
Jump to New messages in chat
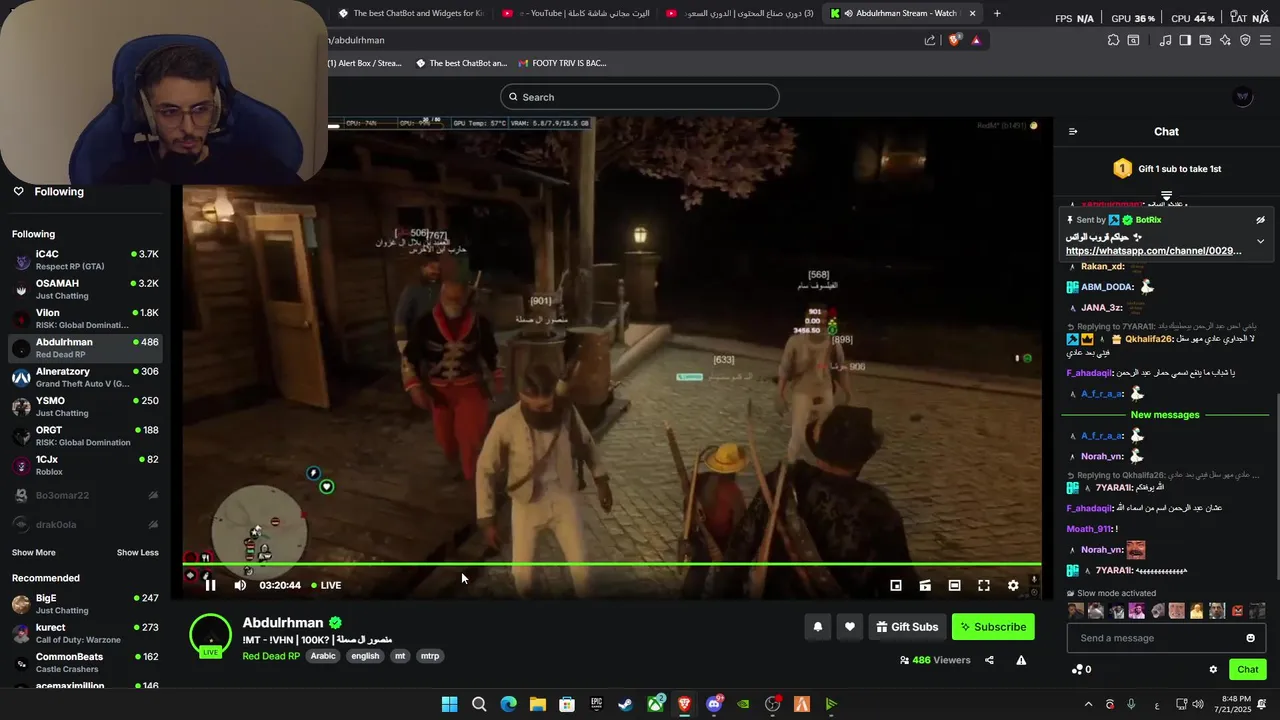(1165, 415)
